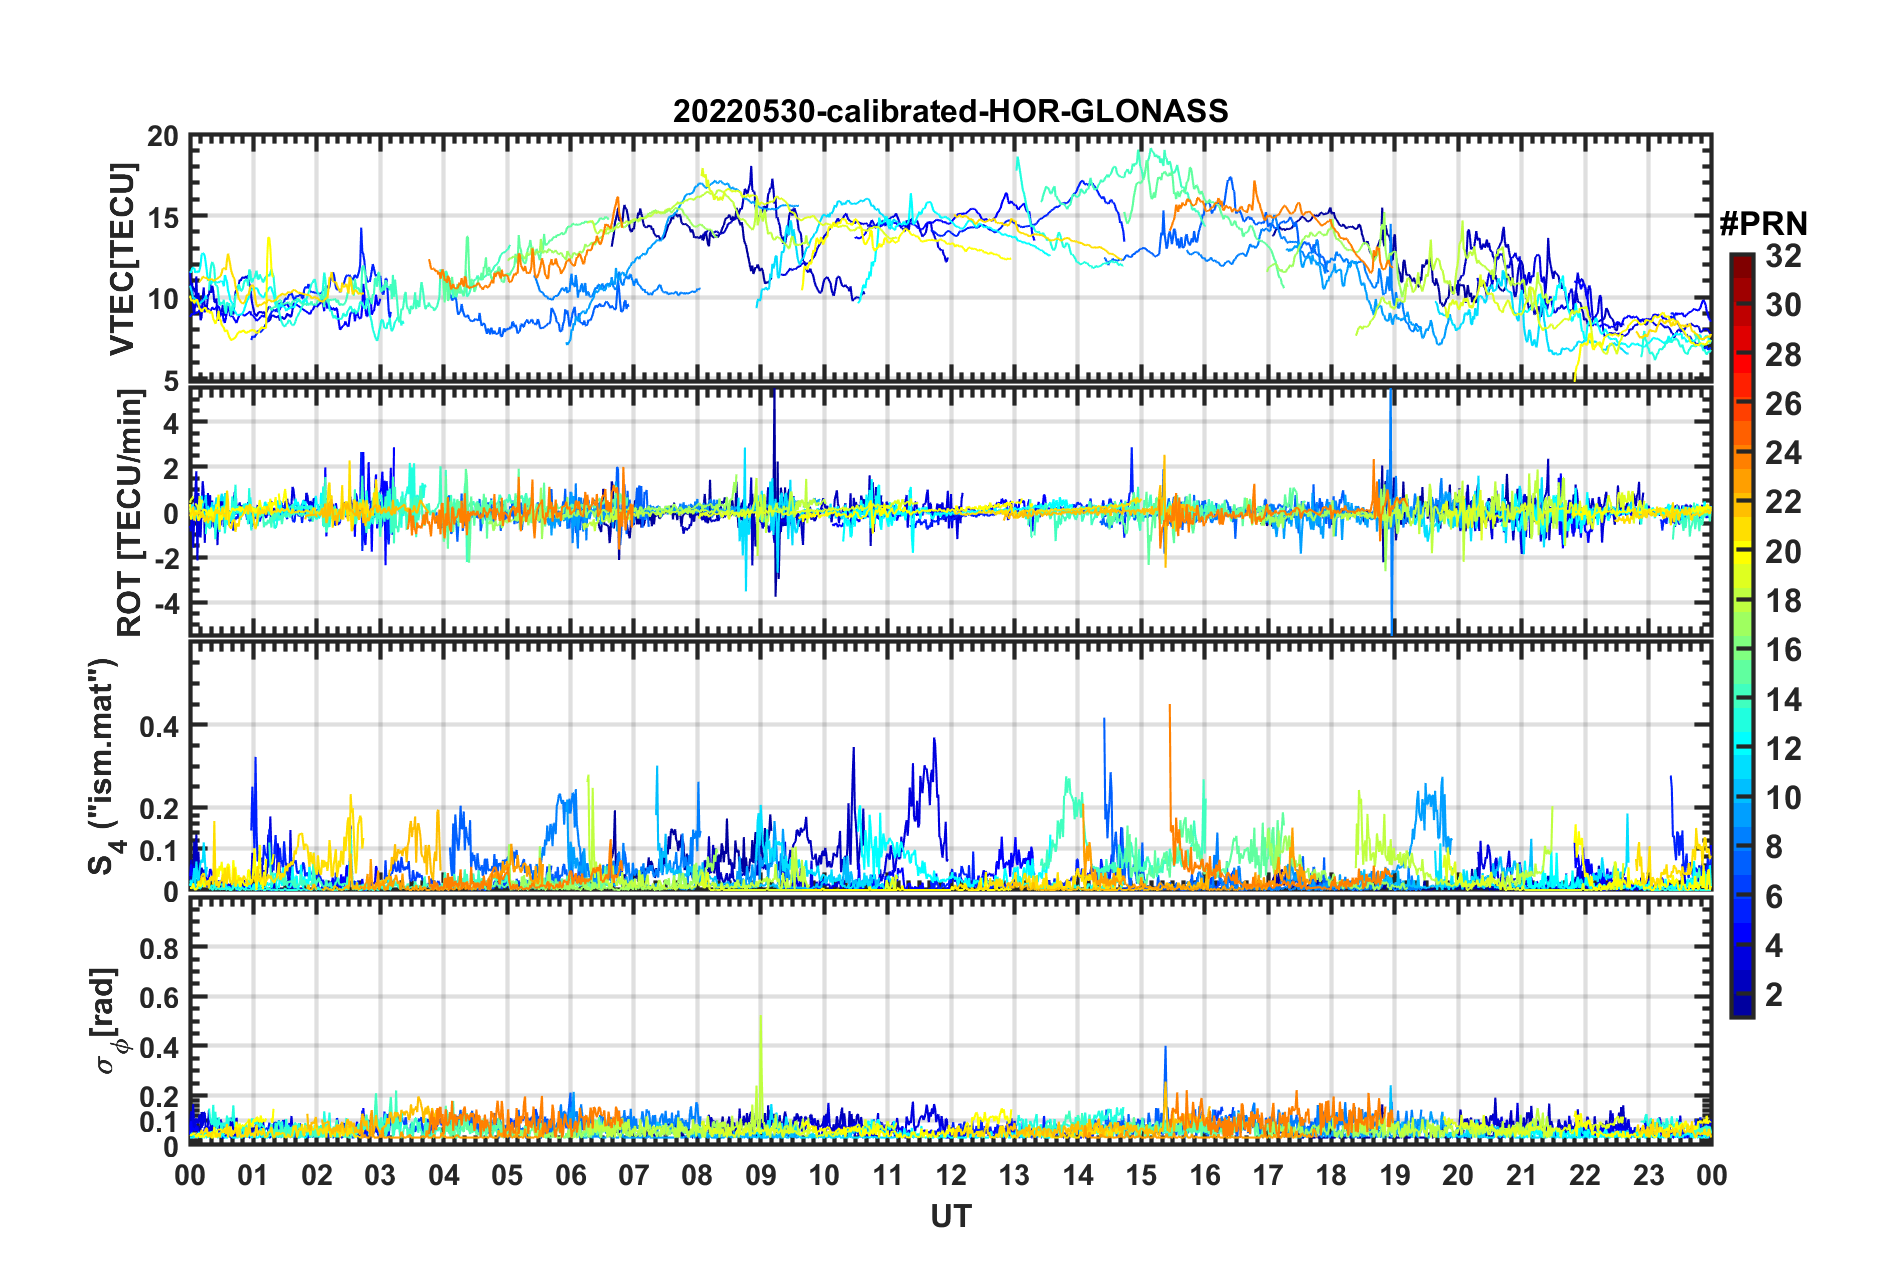Click the #PRN colorbar title
Screen dimensions: 1902x1272
coord(1762,223)
